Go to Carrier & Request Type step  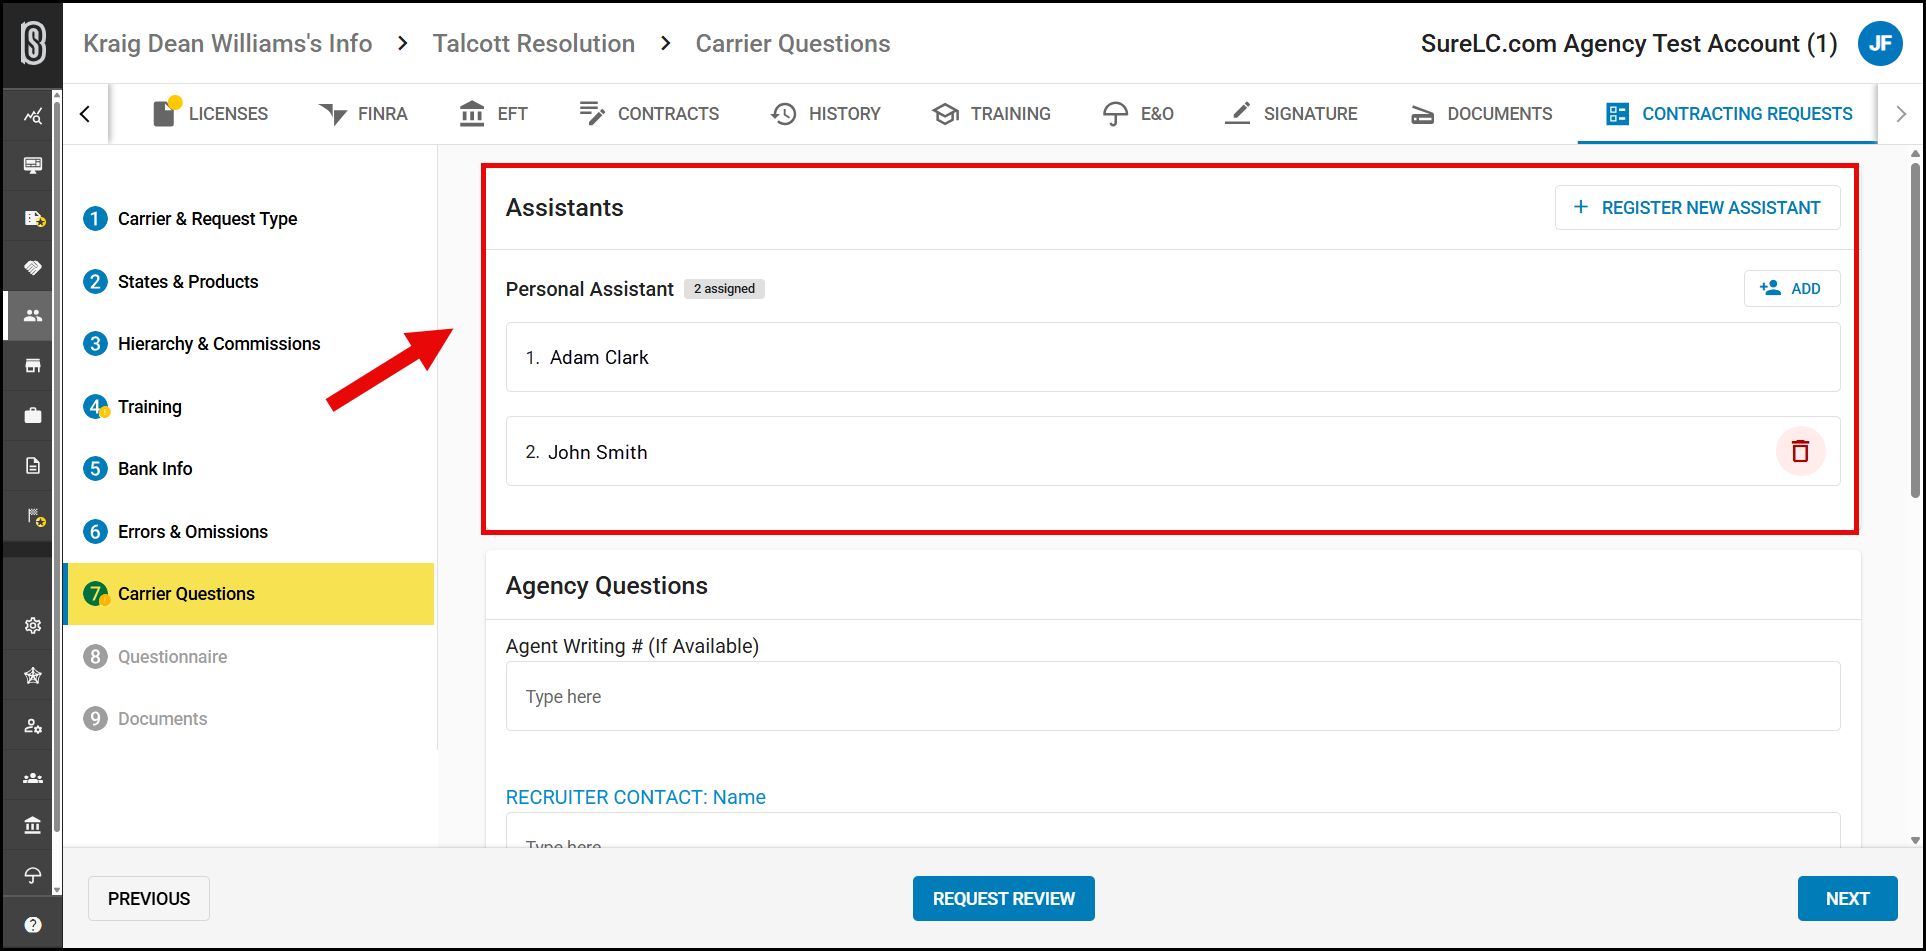tap(190, 219)
